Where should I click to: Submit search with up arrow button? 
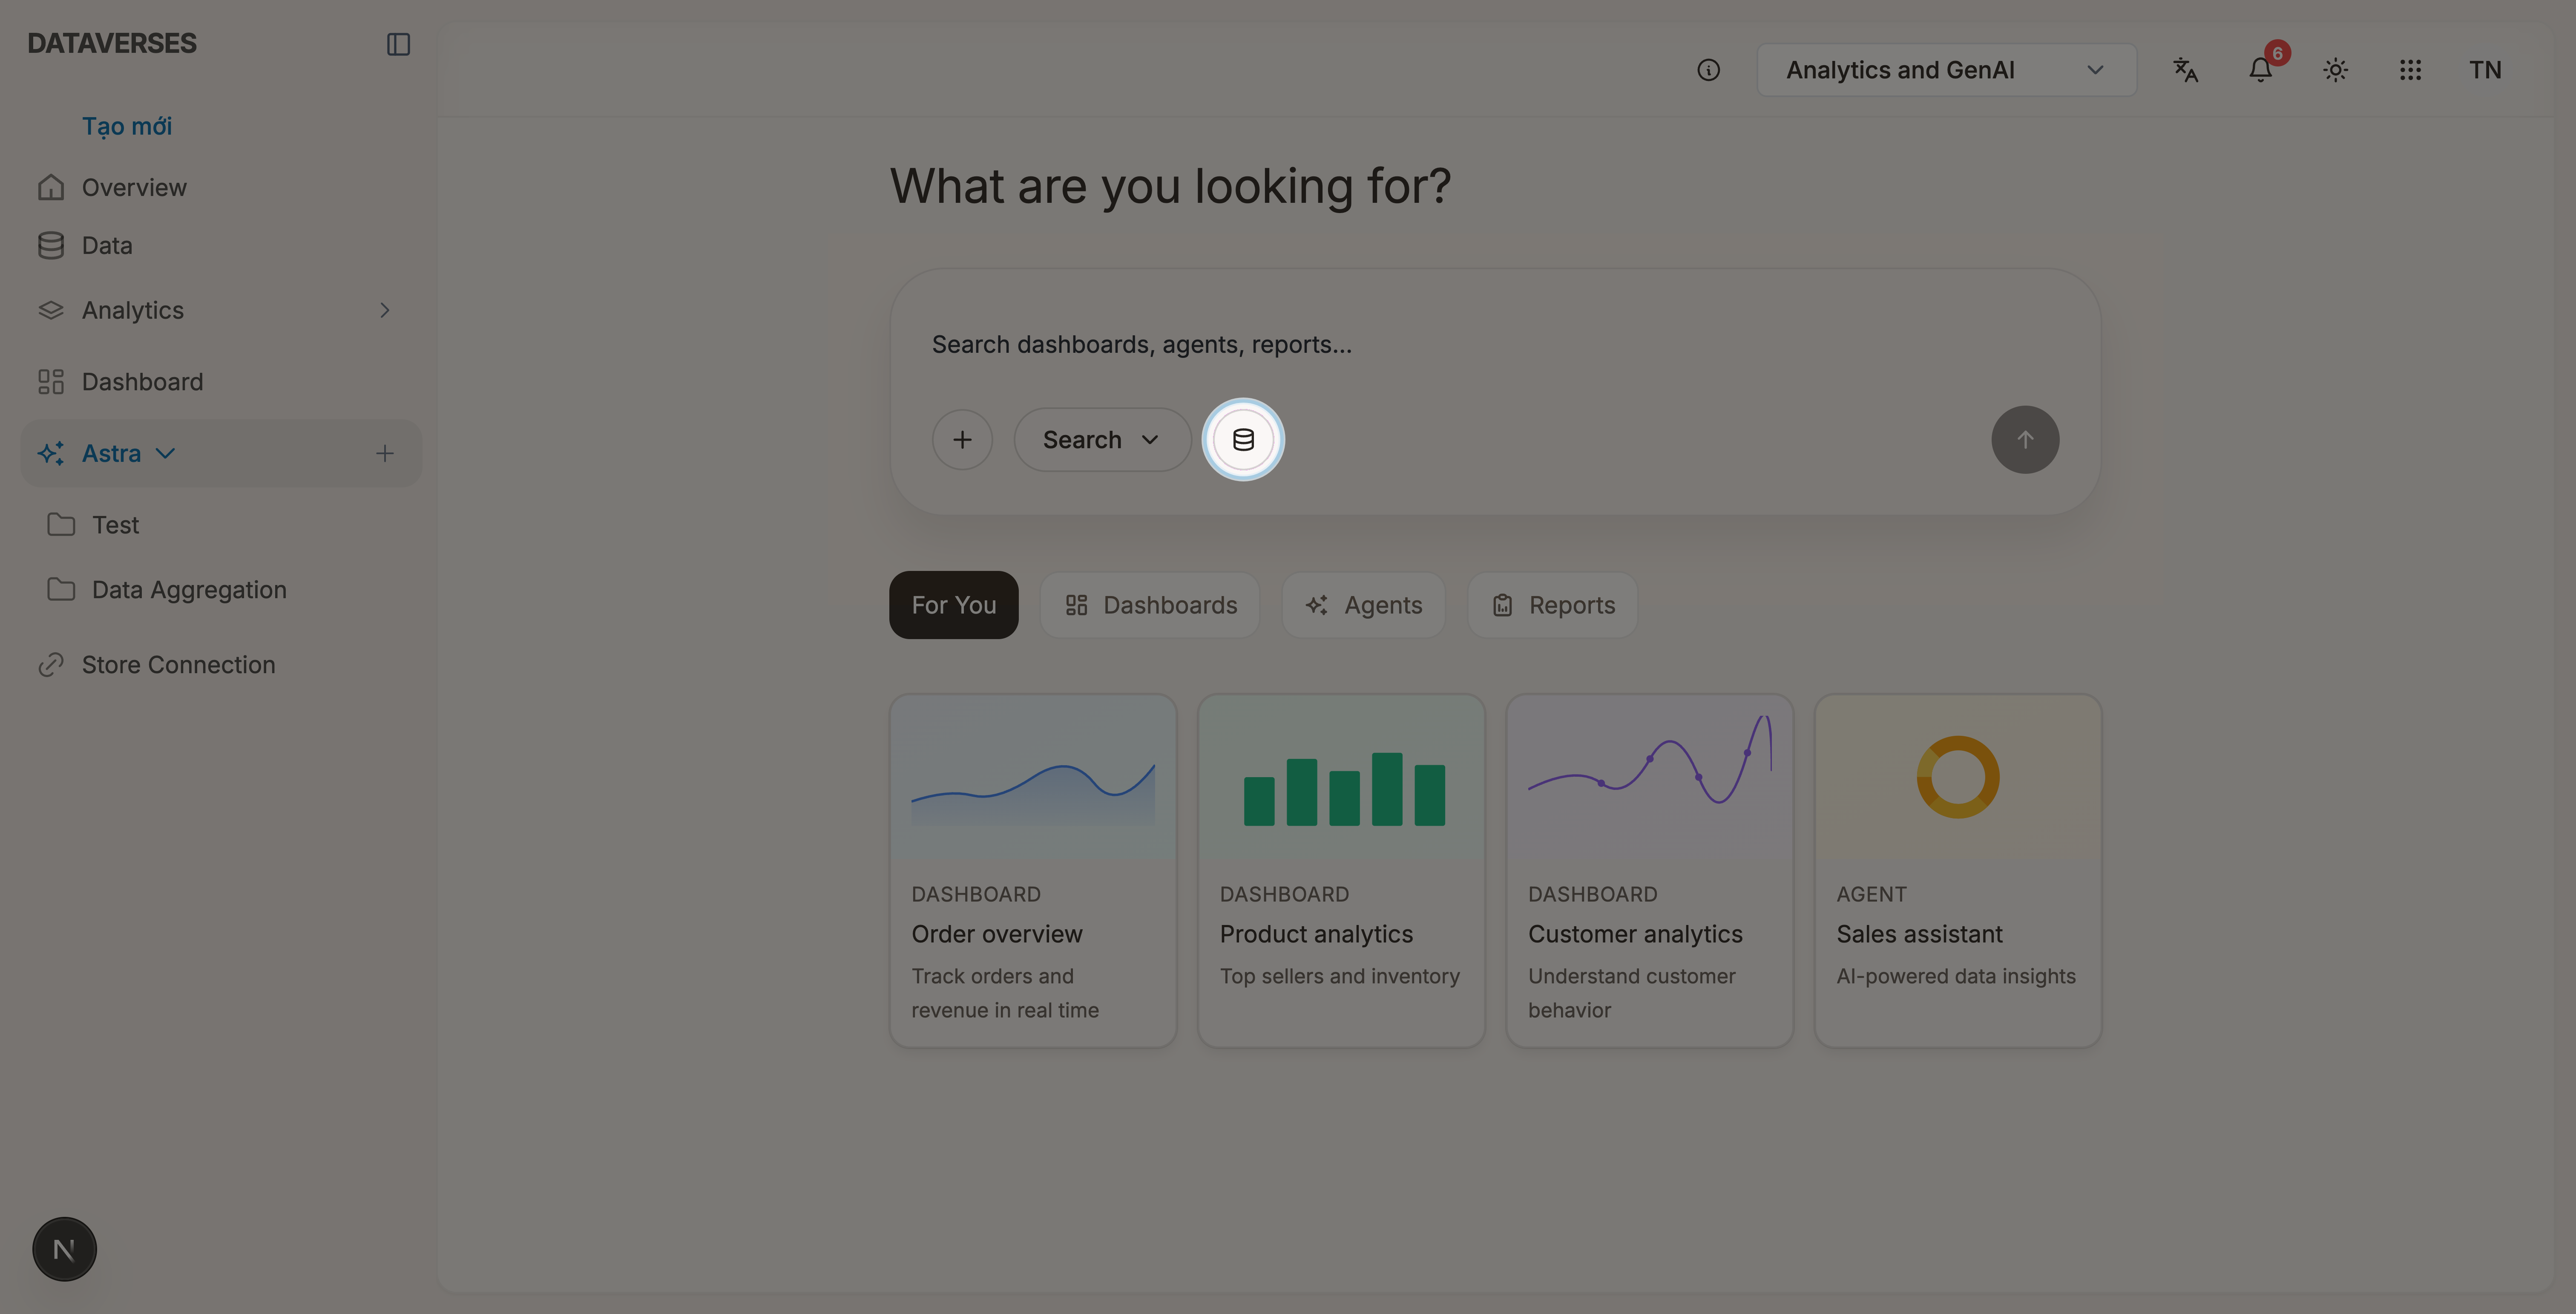tap(2025, 440)
